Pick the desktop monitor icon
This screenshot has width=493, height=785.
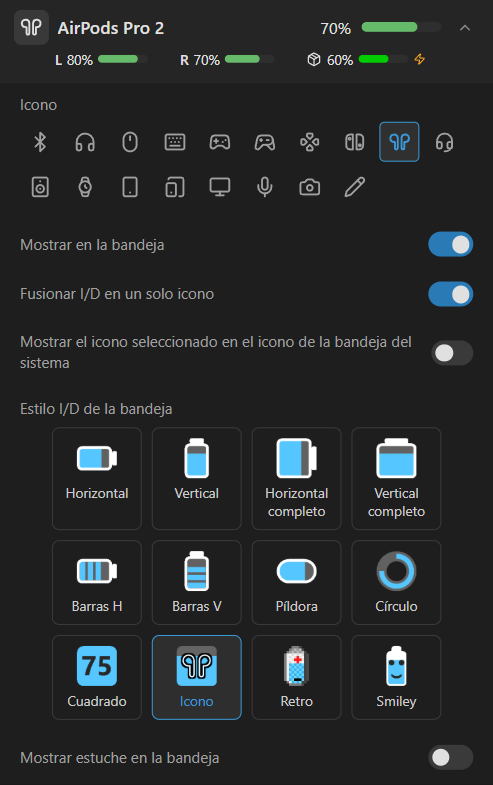(x=220, y=187)
